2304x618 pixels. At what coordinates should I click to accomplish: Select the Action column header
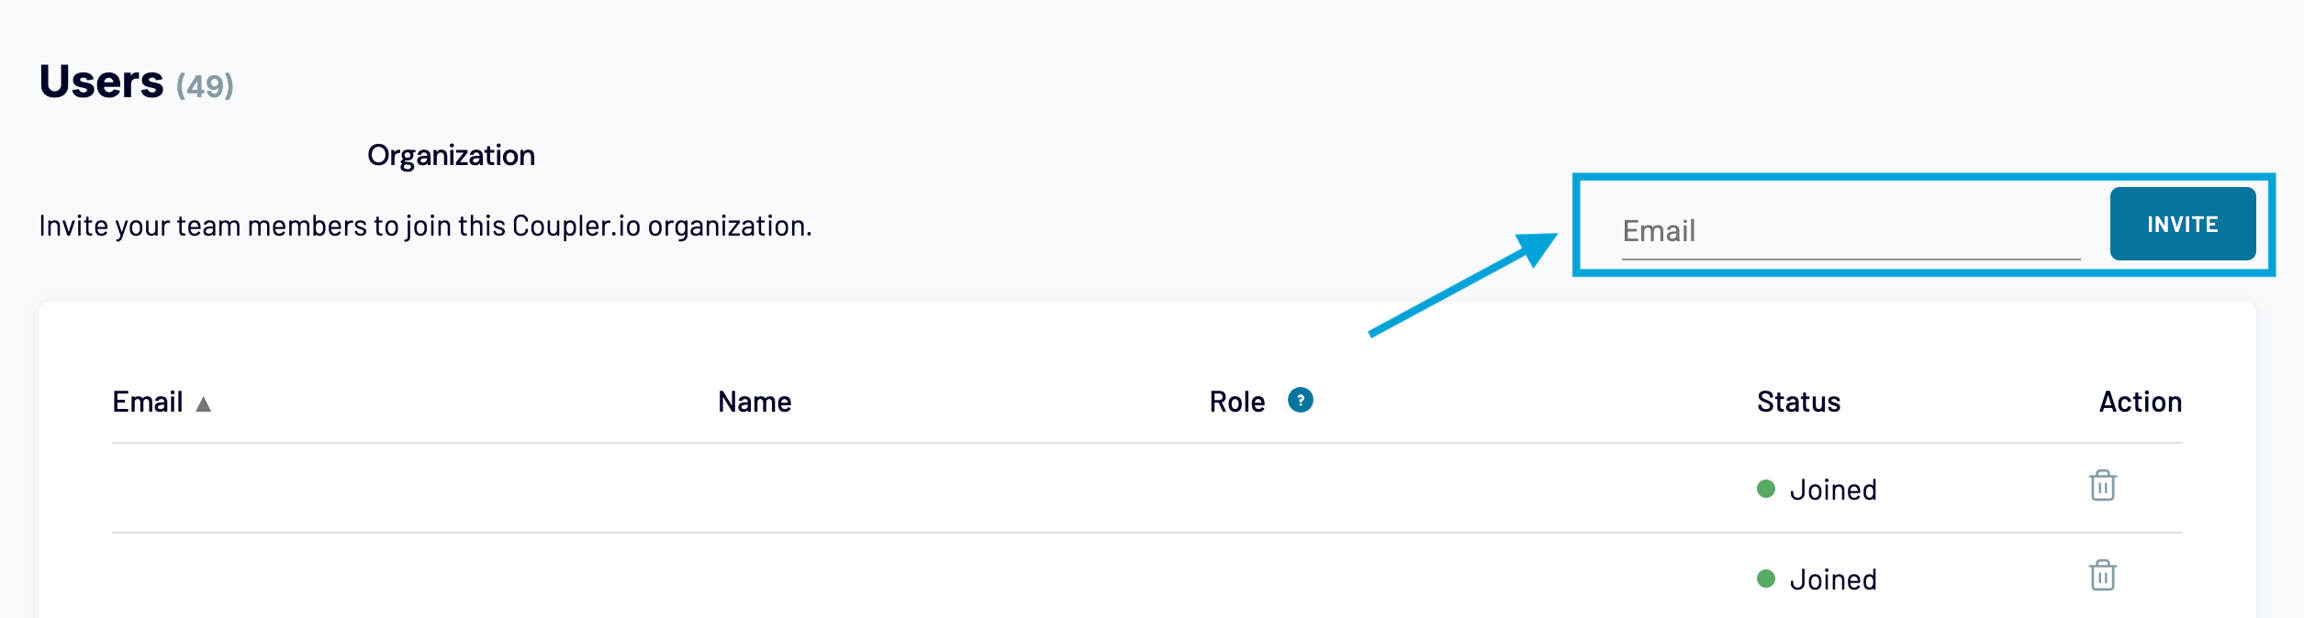click(x=2140, y=402)
